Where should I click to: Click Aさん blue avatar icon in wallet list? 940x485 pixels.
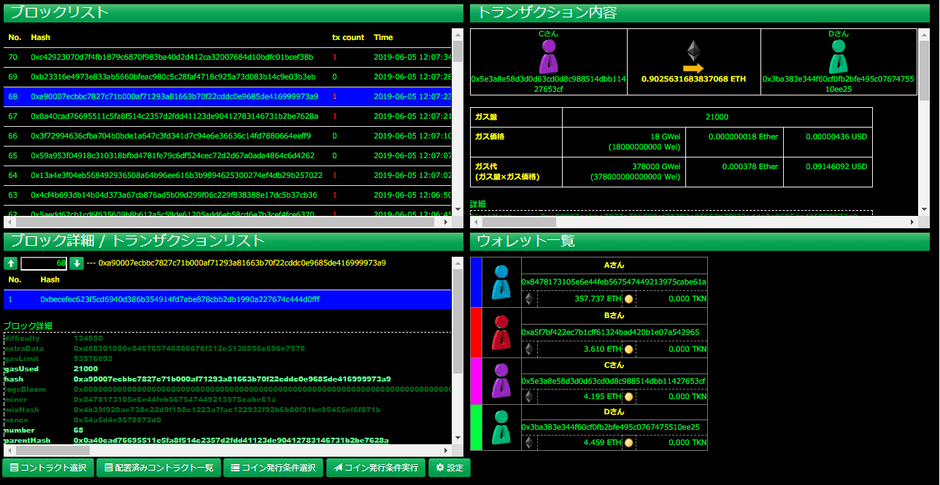click(501, 282)
